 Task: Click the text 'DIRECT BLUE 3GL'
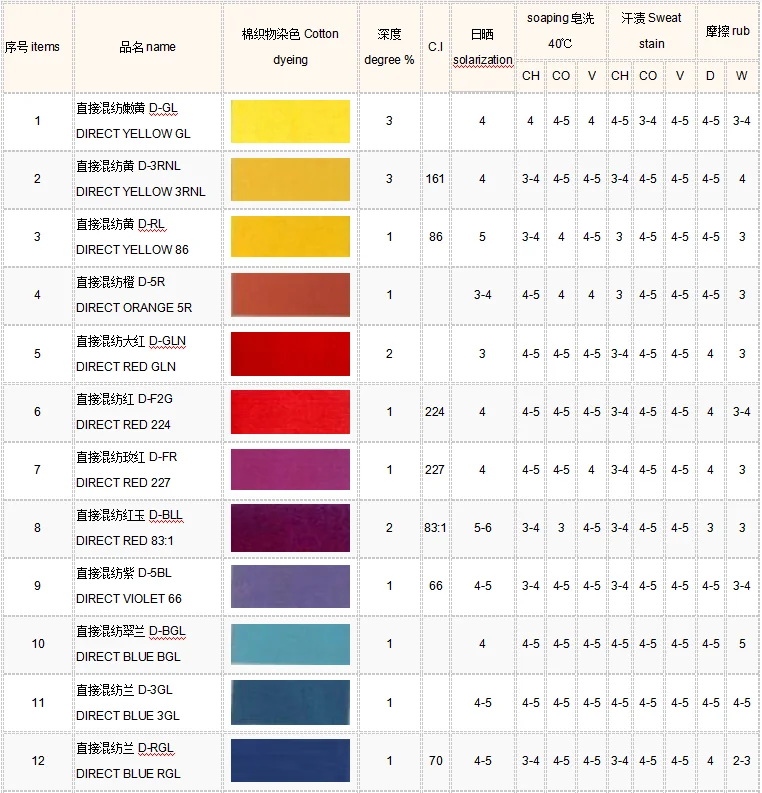[128, 716]
